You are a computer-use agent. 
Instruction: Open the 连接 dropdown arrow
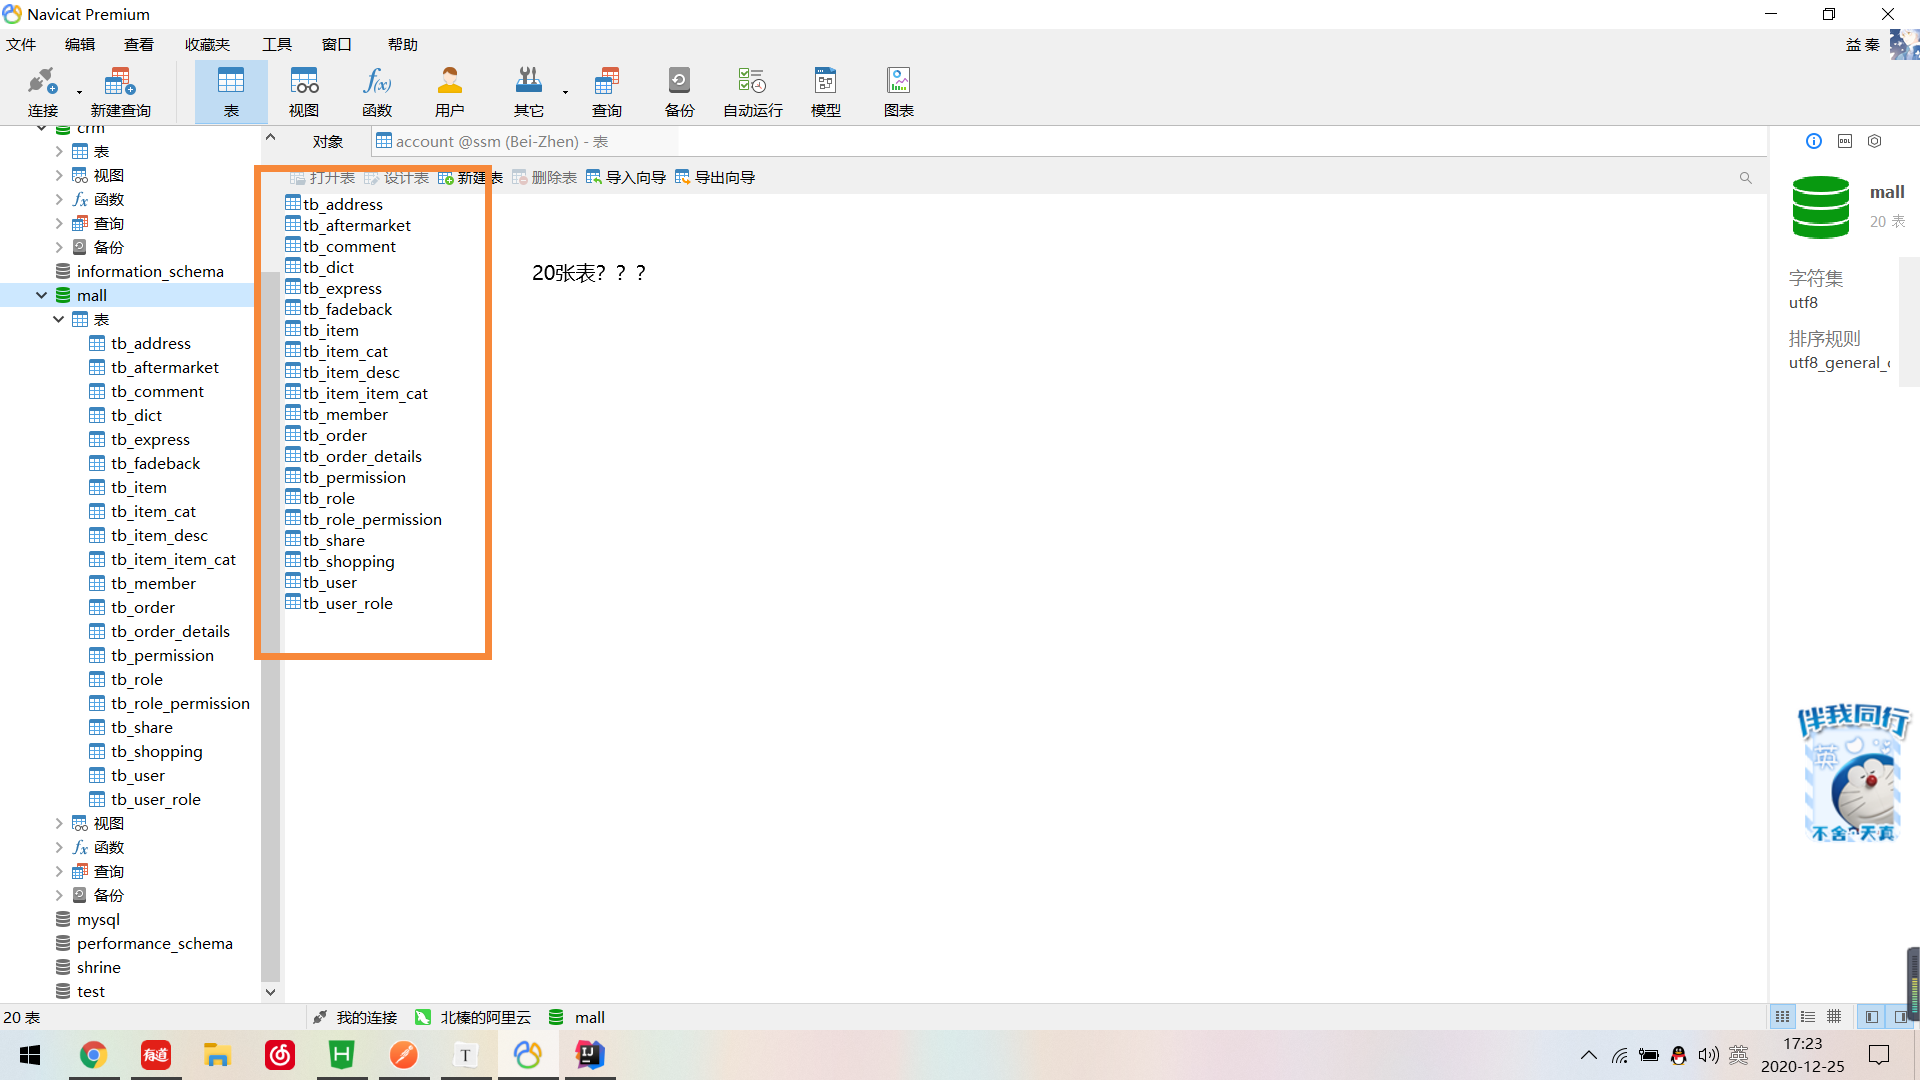pyautogui.click(x=79, y=93)
